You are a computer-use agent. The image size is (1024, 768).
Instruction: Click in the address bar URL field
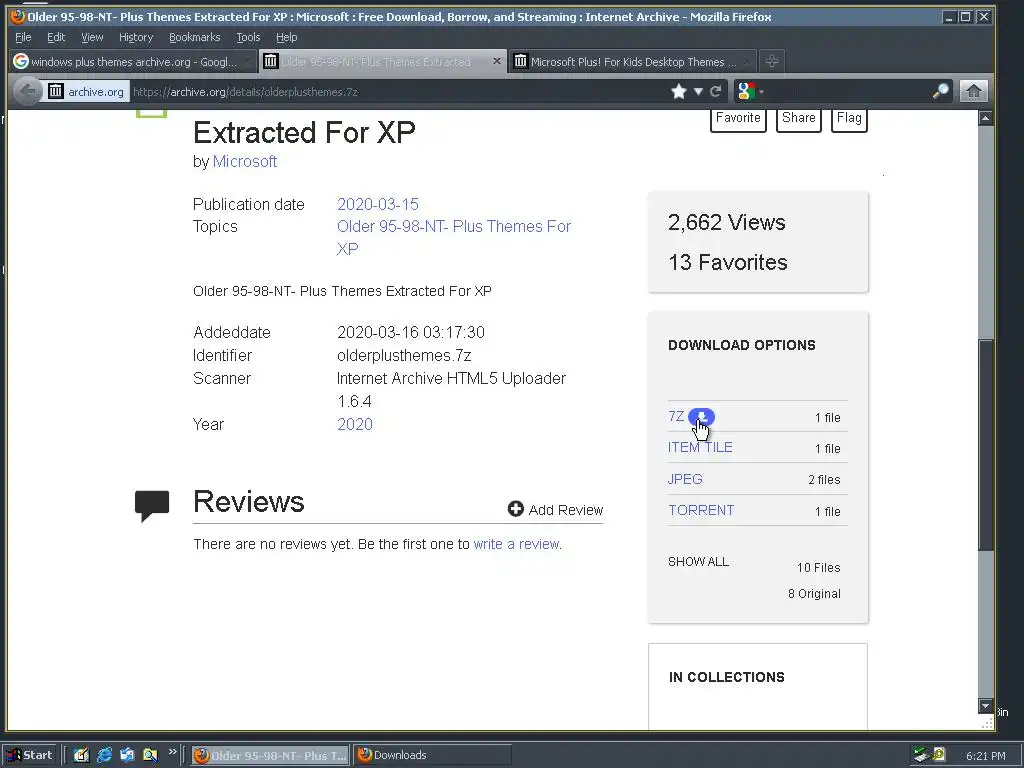(x=398, y=91)
